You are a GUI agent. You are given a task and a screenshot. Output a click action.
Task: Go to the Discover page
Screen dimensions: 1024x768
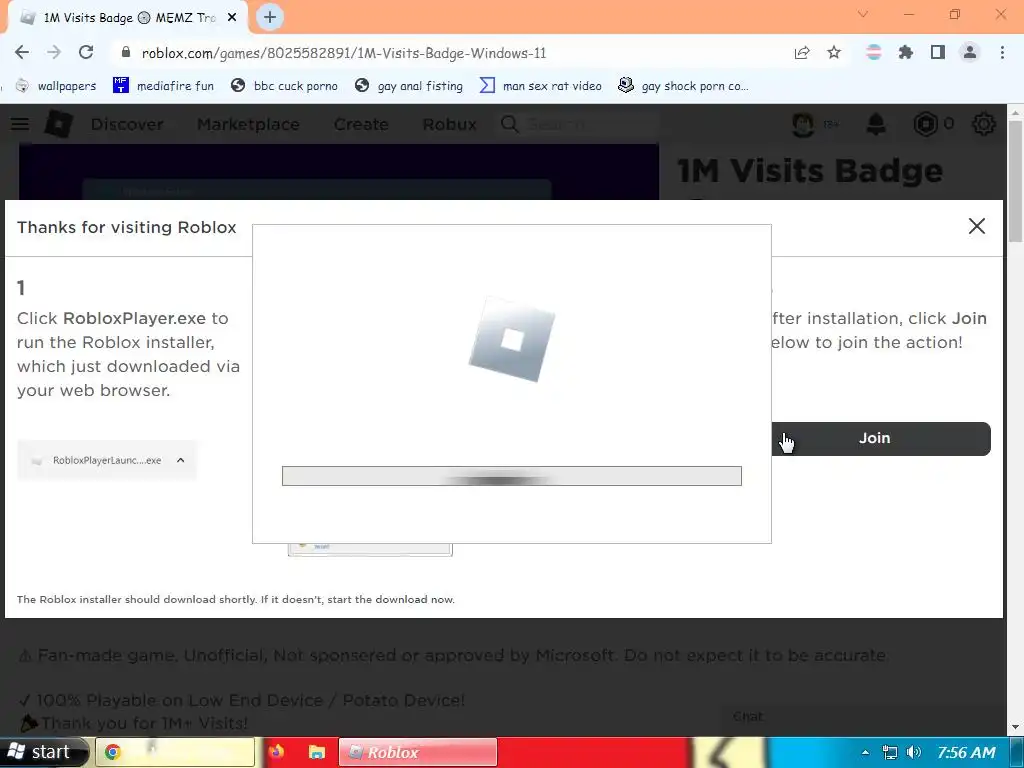pyautogui.click(x=127, y=124)
